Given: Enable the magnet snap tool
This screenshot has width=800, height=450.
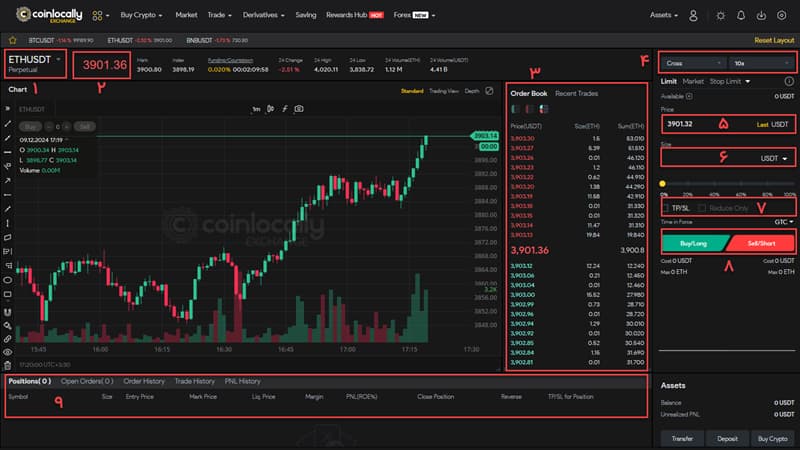Looking at the screenshot, I should click(x=8, y=312).
